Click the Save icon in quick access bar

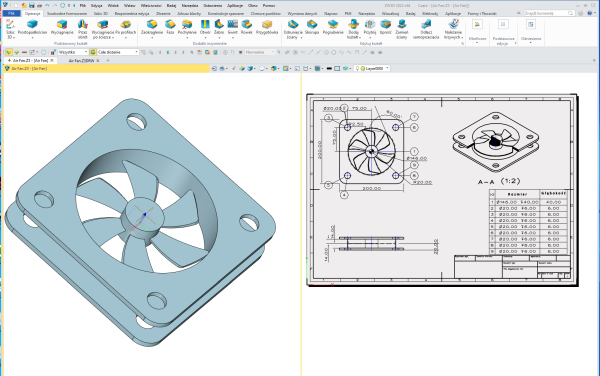coord(31,5)
